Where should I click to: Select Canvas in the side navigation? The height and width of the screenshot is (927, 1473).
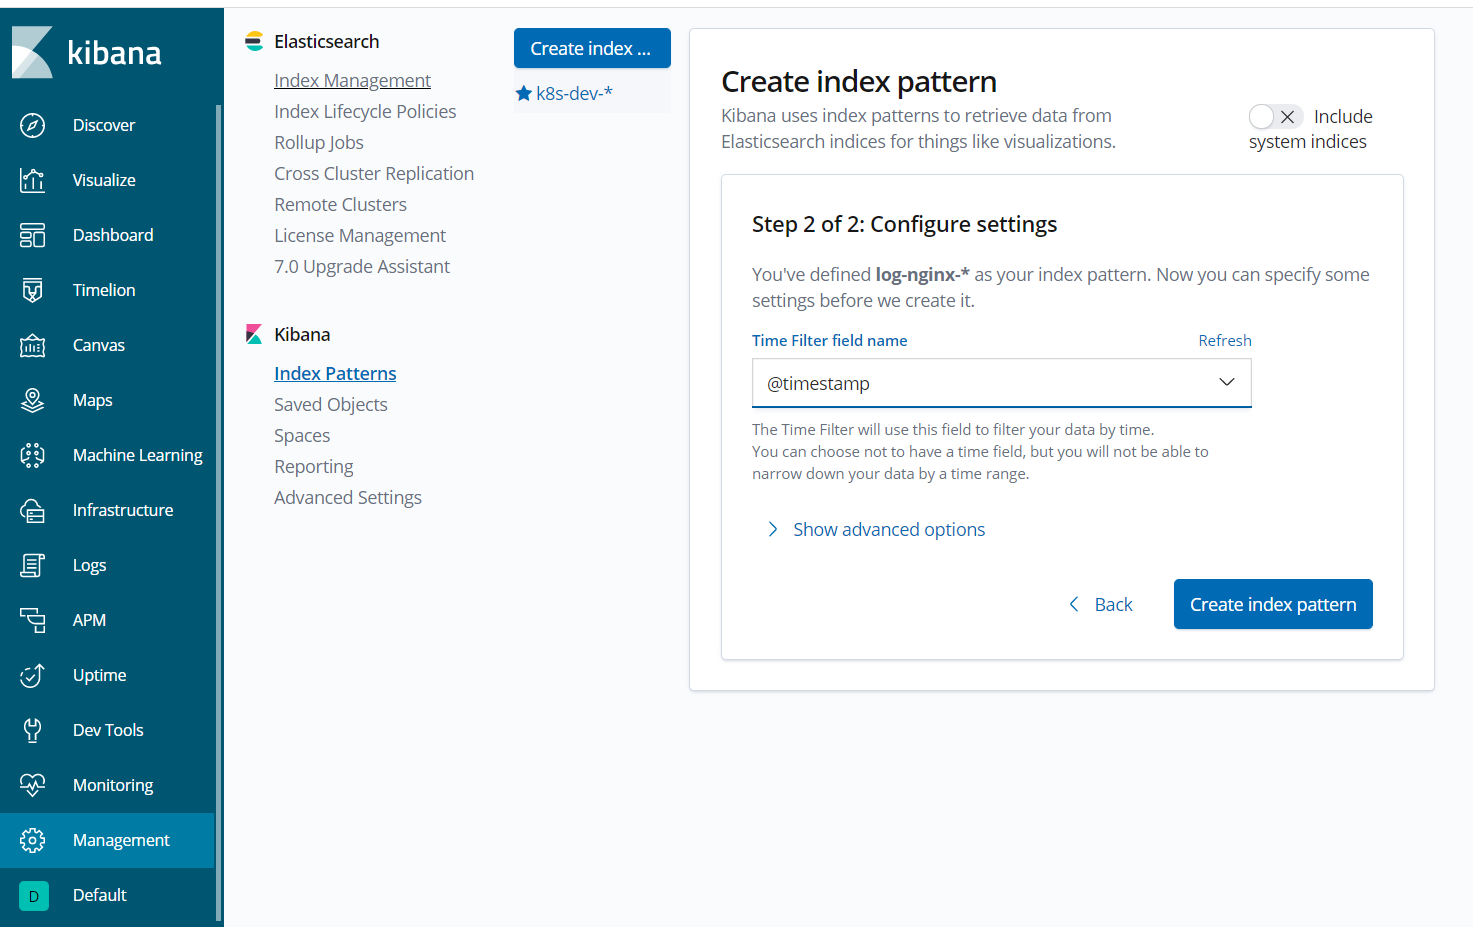click(x=99, y=345)
